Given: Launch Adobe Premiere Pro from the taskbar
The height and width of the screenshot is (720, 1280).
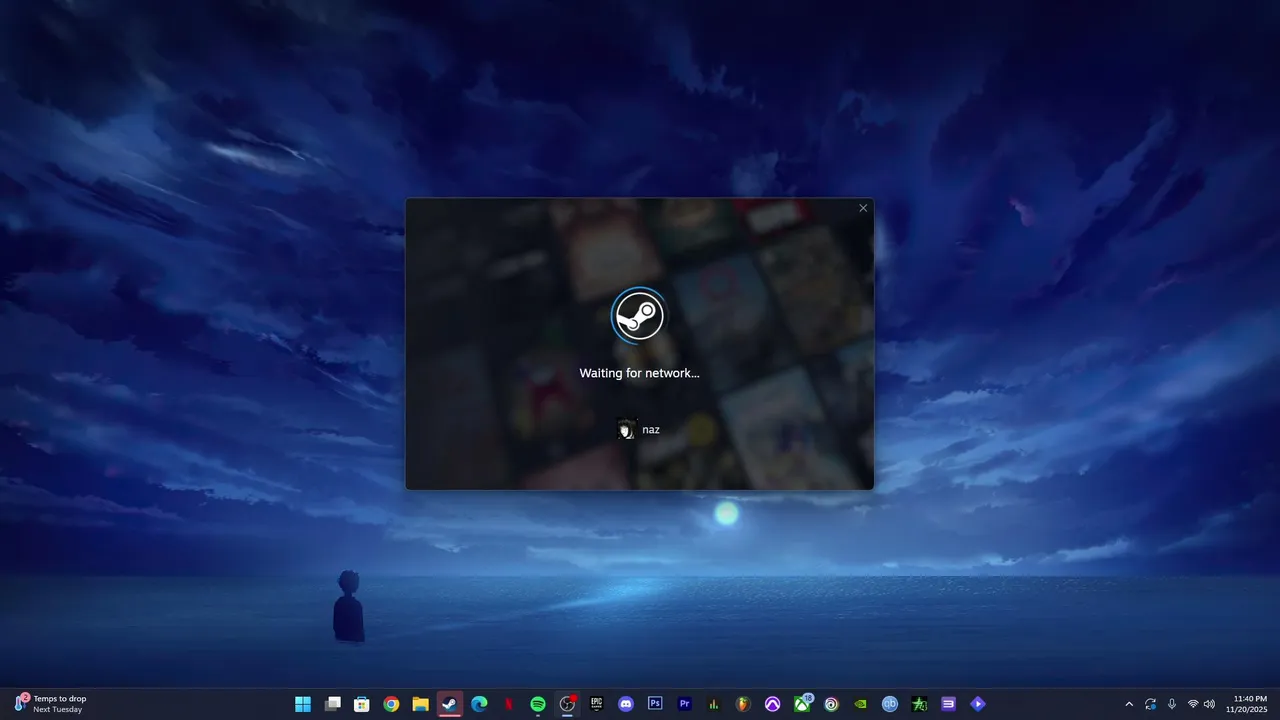Looking at the screenshot, I should [685, 704].
